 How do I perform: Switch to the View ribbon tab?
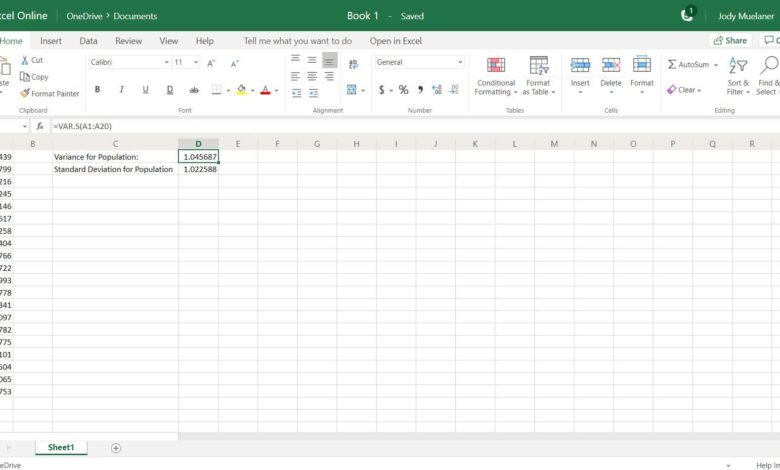pos(169,41)
